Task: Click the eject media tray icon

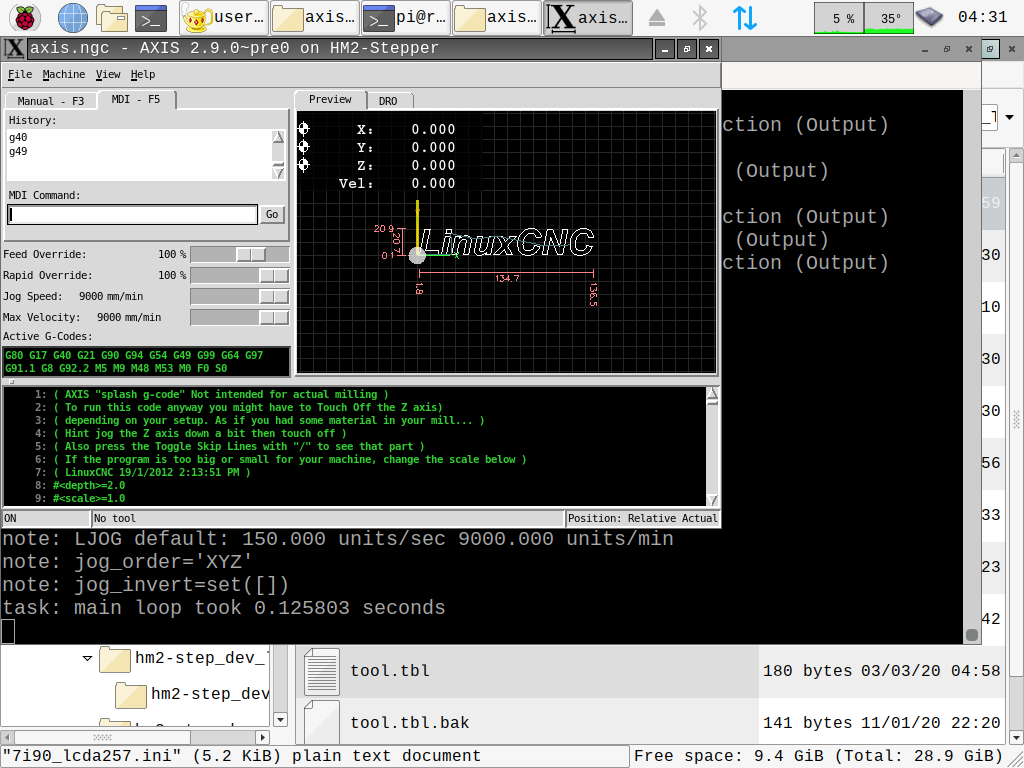Action: pos(657,18)
